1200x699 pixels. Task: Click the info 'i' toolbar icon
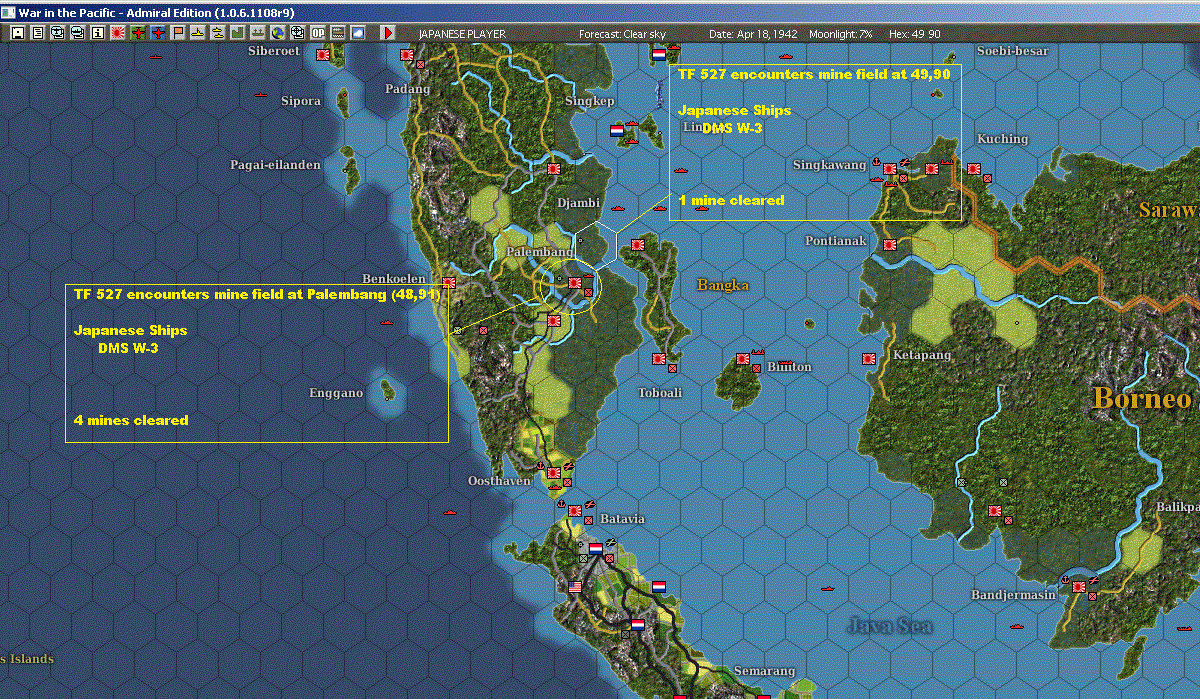[x=98, y=33]
